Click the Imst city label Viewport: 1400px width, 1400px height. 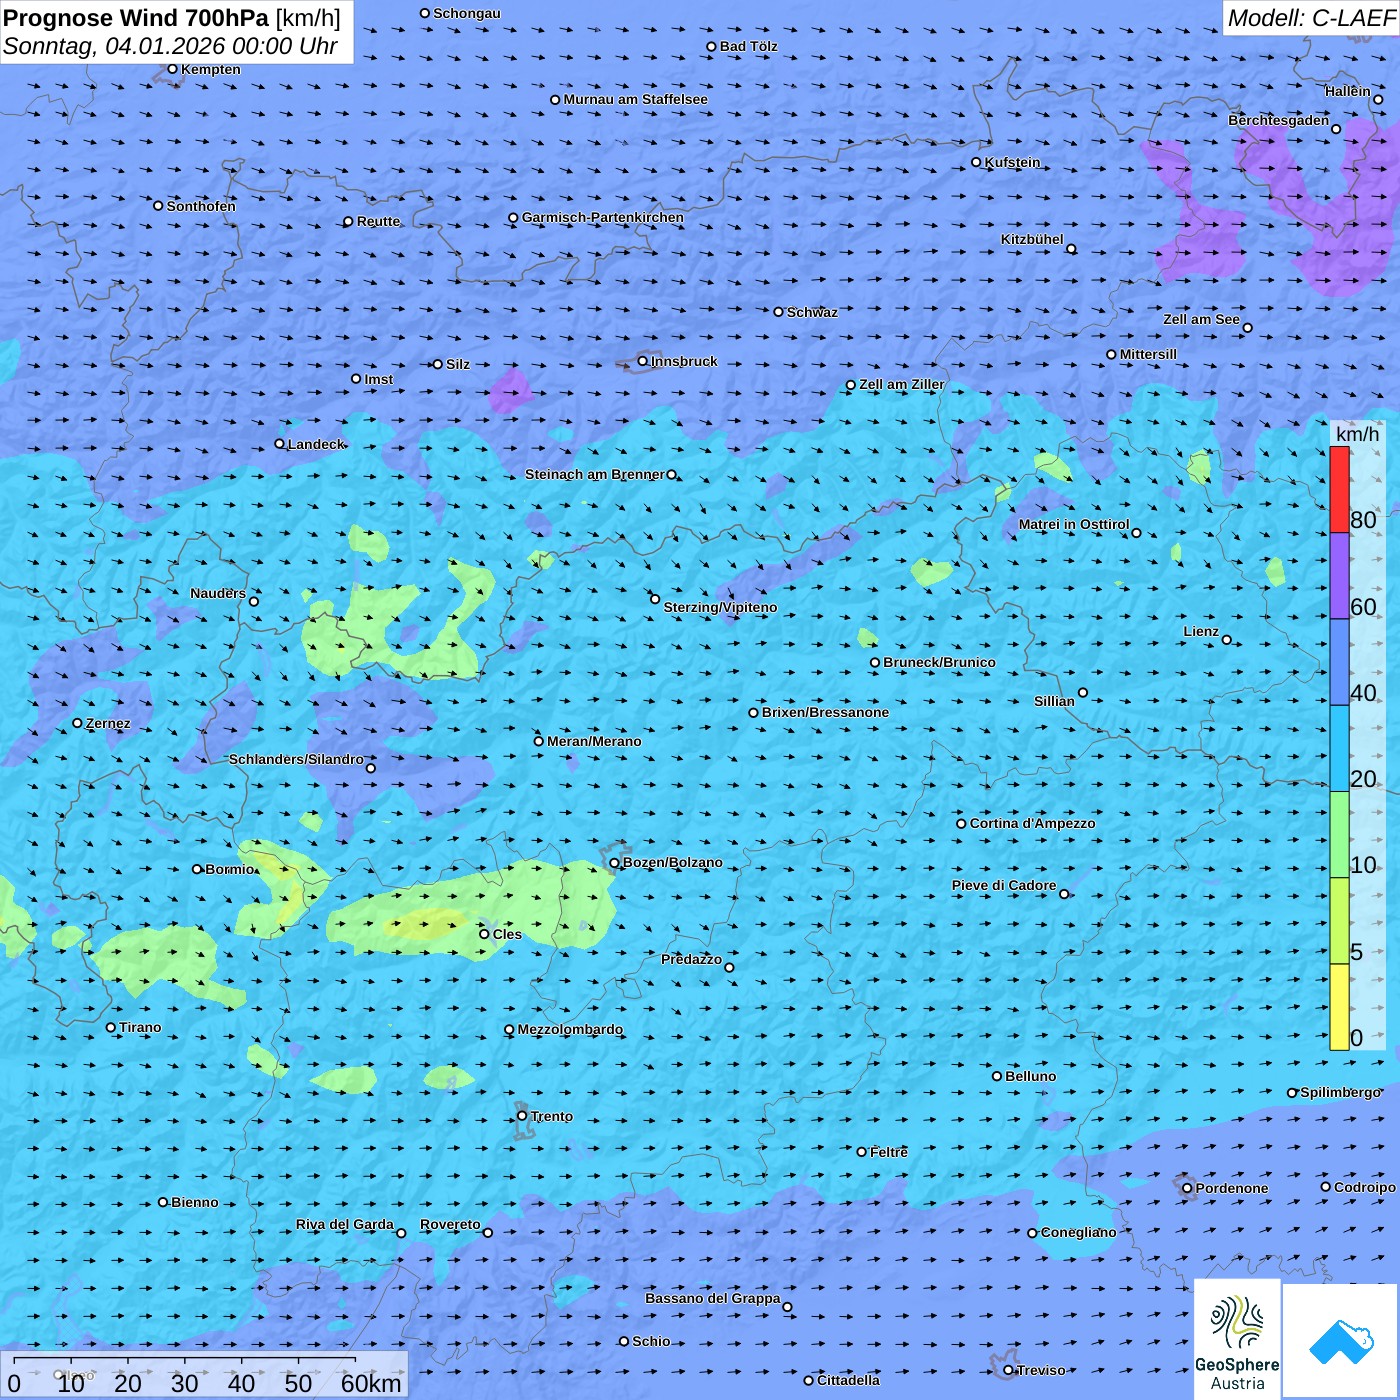point(378,379)
